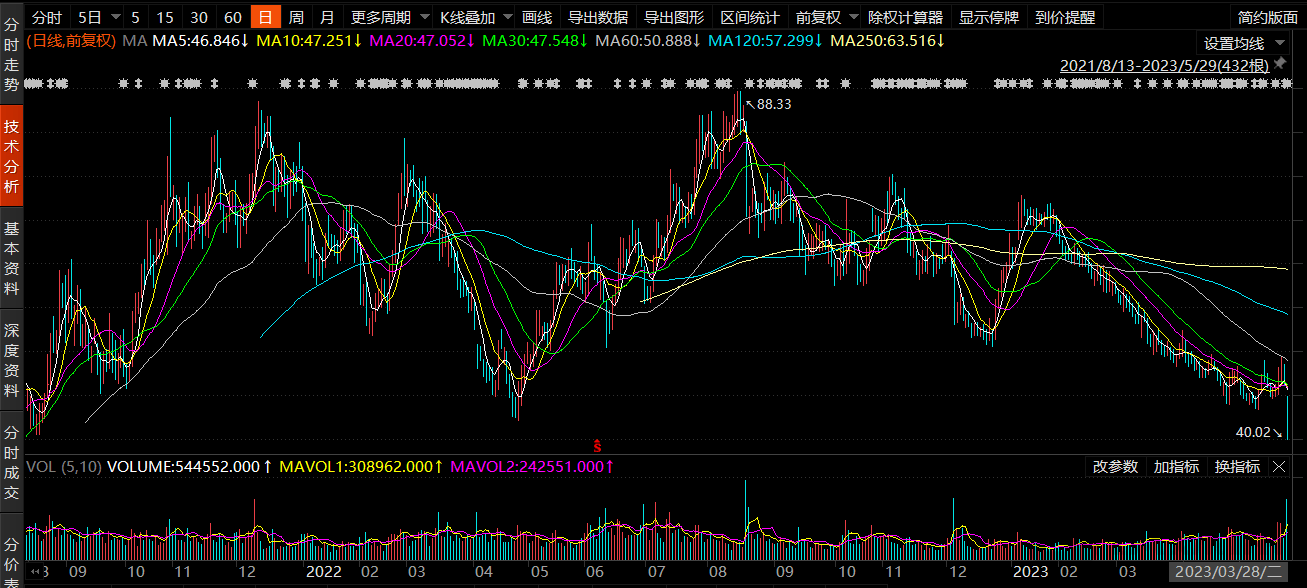The height and width of the screenshot is (588, 1307).
Task: Click the rewind arrows at timeline start
Action: click(35, 572)
